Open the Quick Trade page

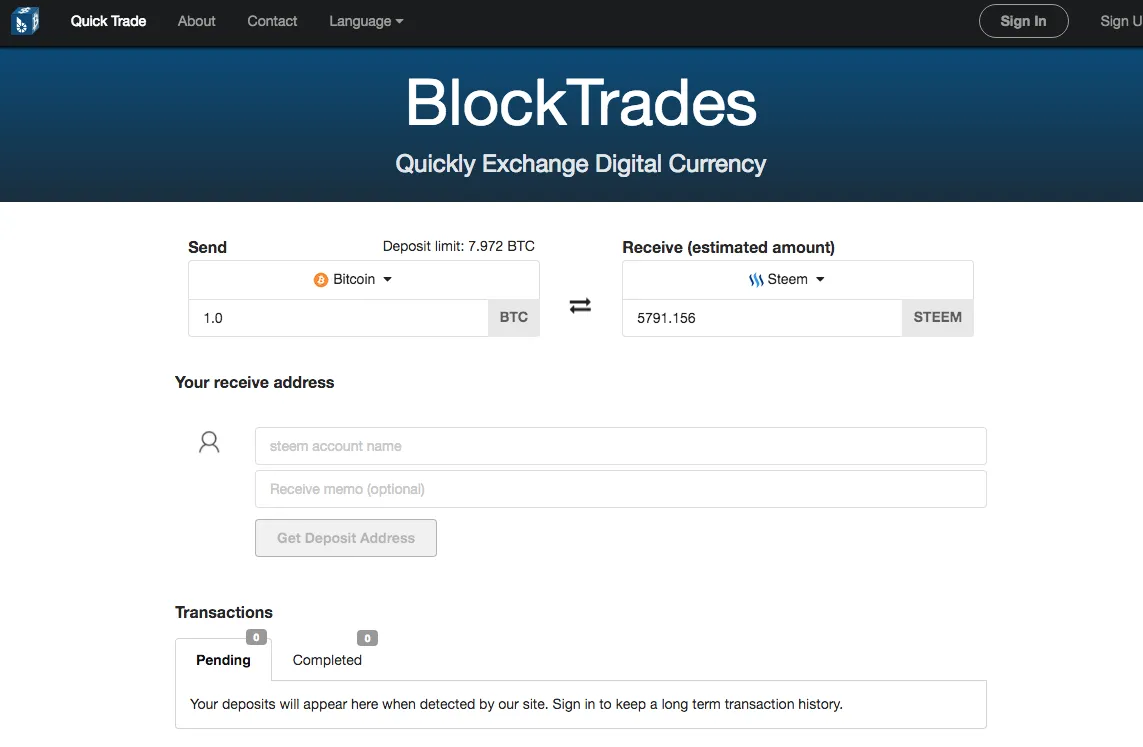[109, 21]
